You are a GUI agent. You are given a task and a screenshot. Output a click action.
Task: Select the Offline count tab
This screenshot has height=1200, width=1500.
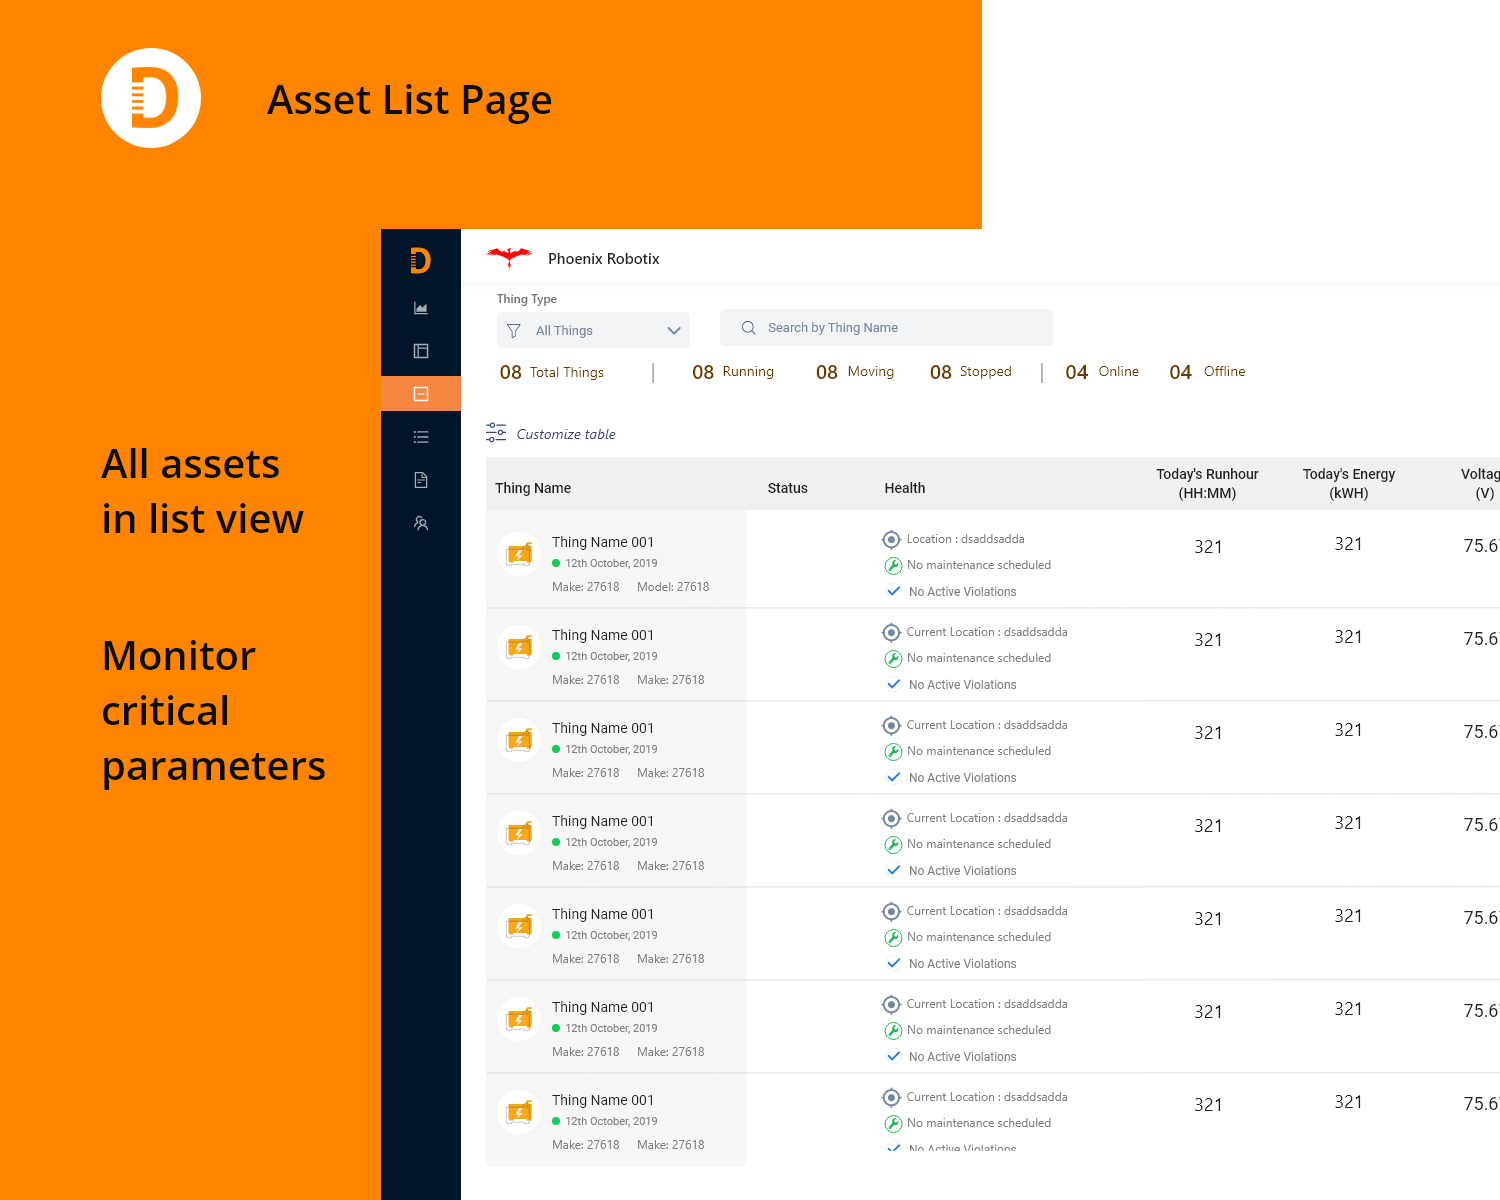point(1207,371)
